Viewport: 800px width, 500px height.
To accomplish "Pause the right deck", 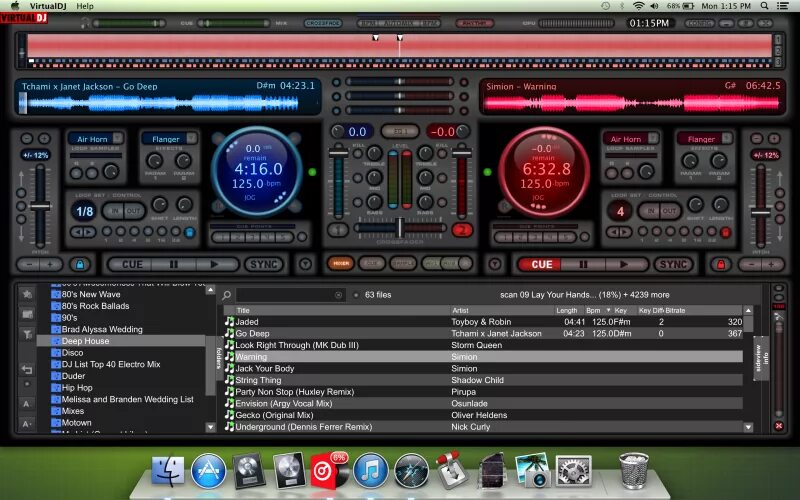I will (583, 264).
